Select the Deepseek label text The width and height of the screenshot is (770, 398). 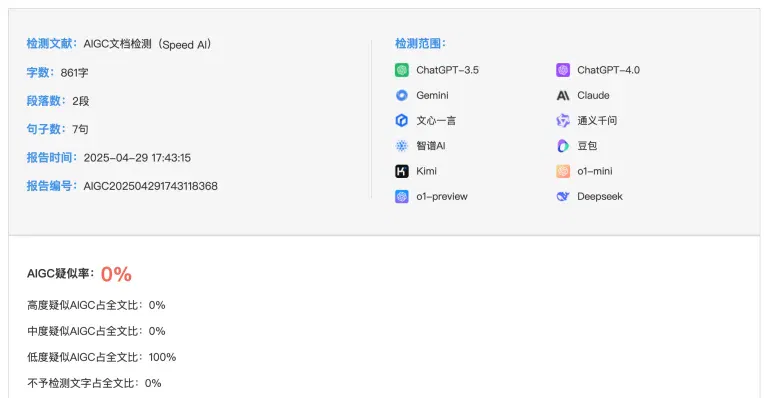pyautogui.click(x=600, y=197)
